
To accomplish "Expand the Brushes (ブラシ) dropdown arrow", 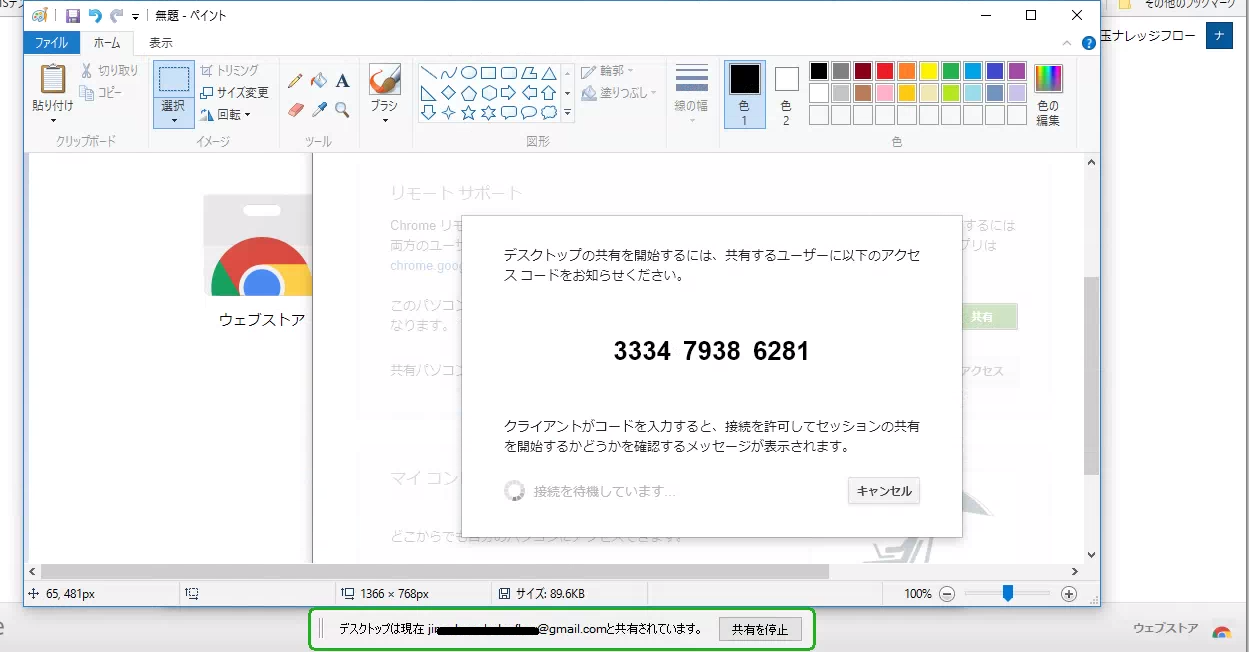I will point(384,121).
